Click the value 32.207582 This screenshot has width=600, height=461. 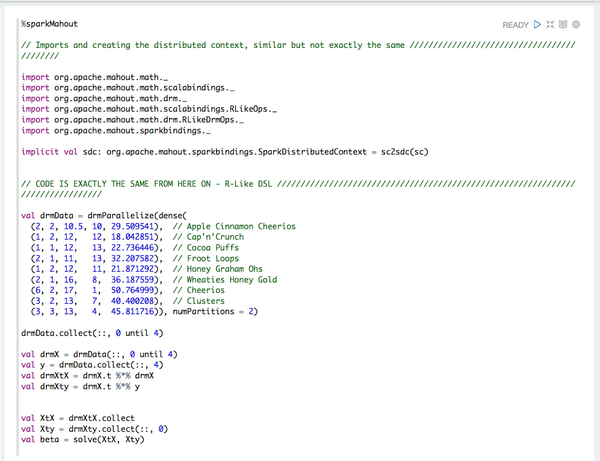(x=132, y=259)
